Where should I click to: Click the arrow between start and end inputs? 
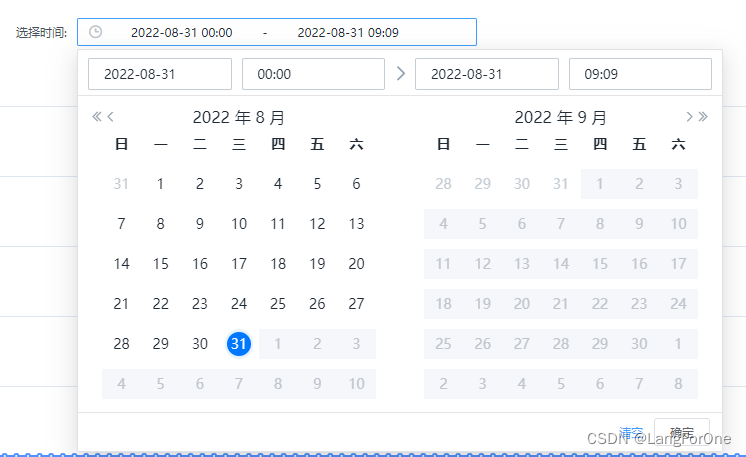point(401,74)
